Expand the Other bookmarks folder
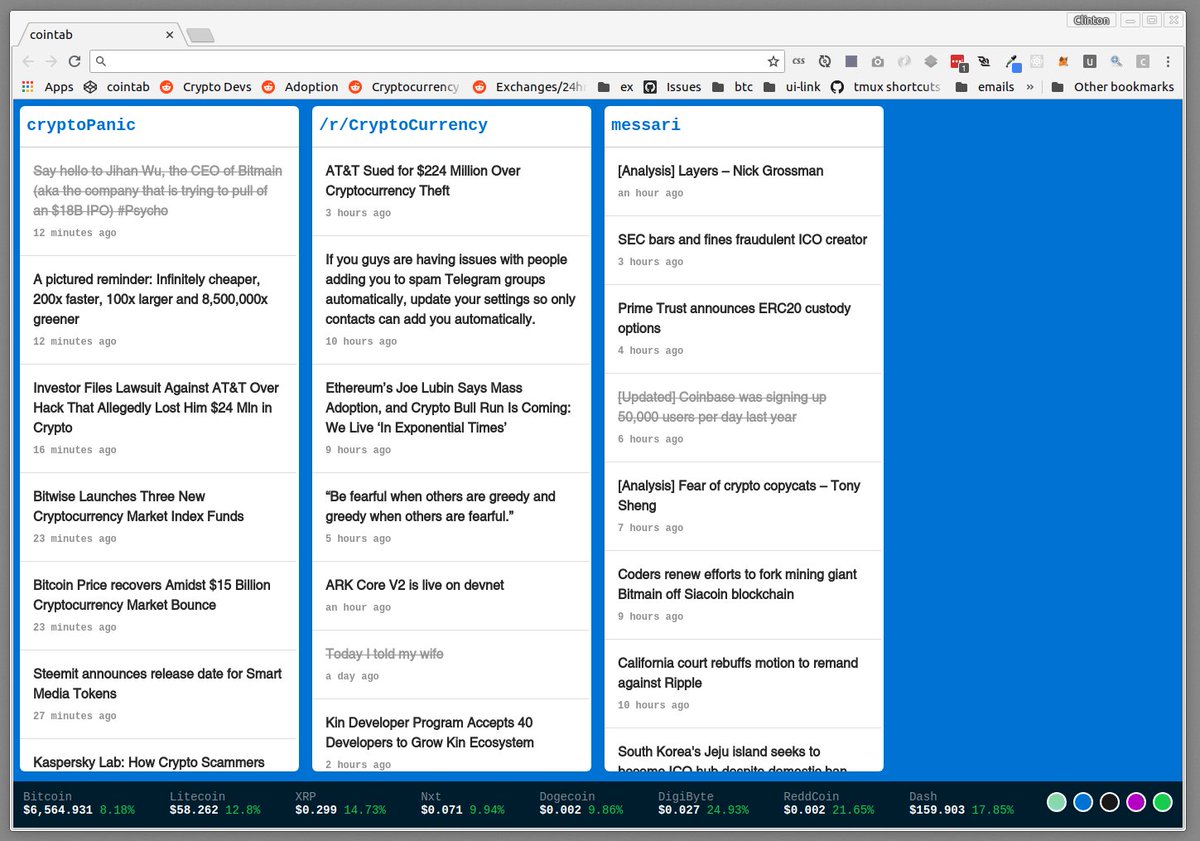Screen dimensions: 1200x841 pos(1112,87)
